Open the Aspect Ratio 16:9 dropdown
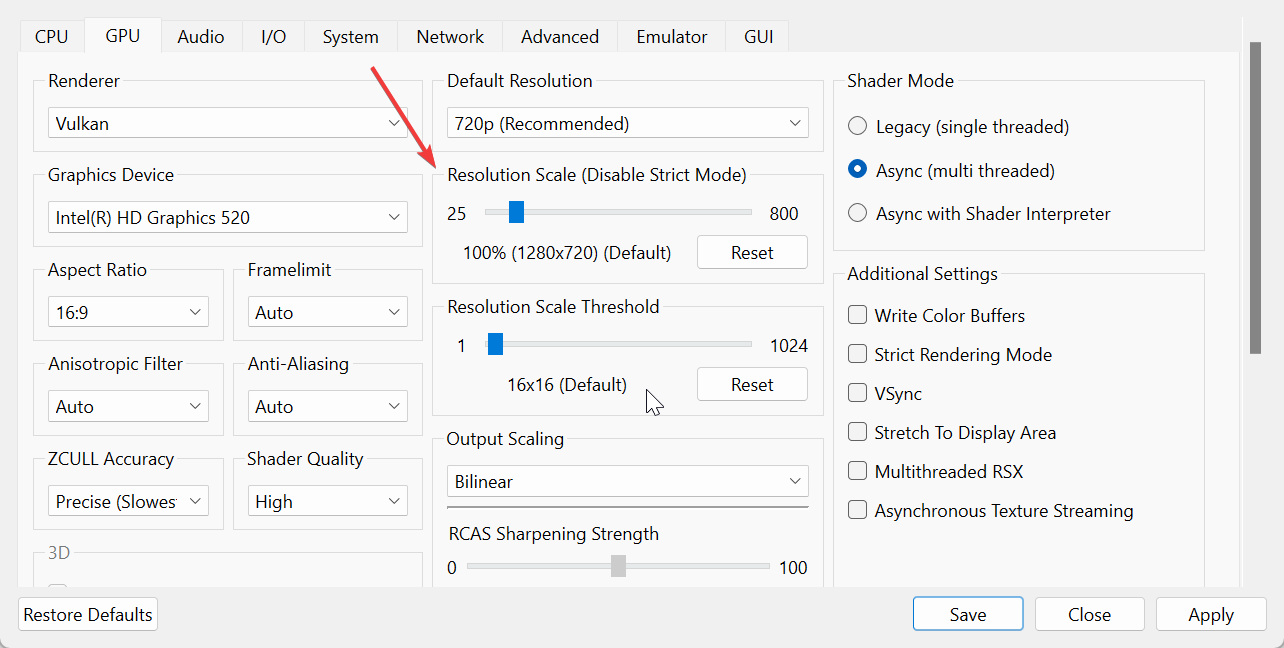1284x648 pixels. (x=128, y=313)
